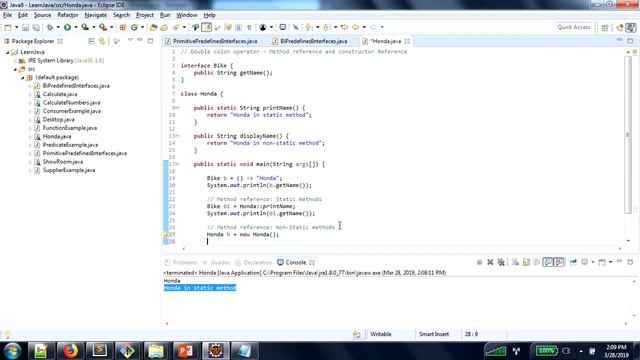Collapse the src folder node
This screenshot has height=360, width=640.
16,69
